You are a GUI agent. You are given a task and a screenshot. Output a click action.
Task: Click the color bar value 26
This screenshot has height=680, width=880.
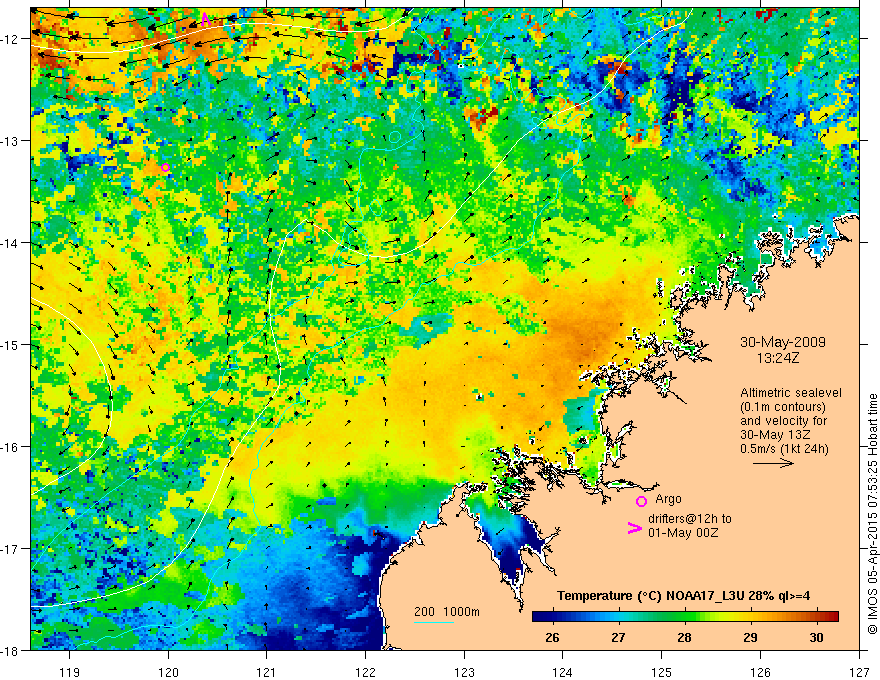point(552,637)
